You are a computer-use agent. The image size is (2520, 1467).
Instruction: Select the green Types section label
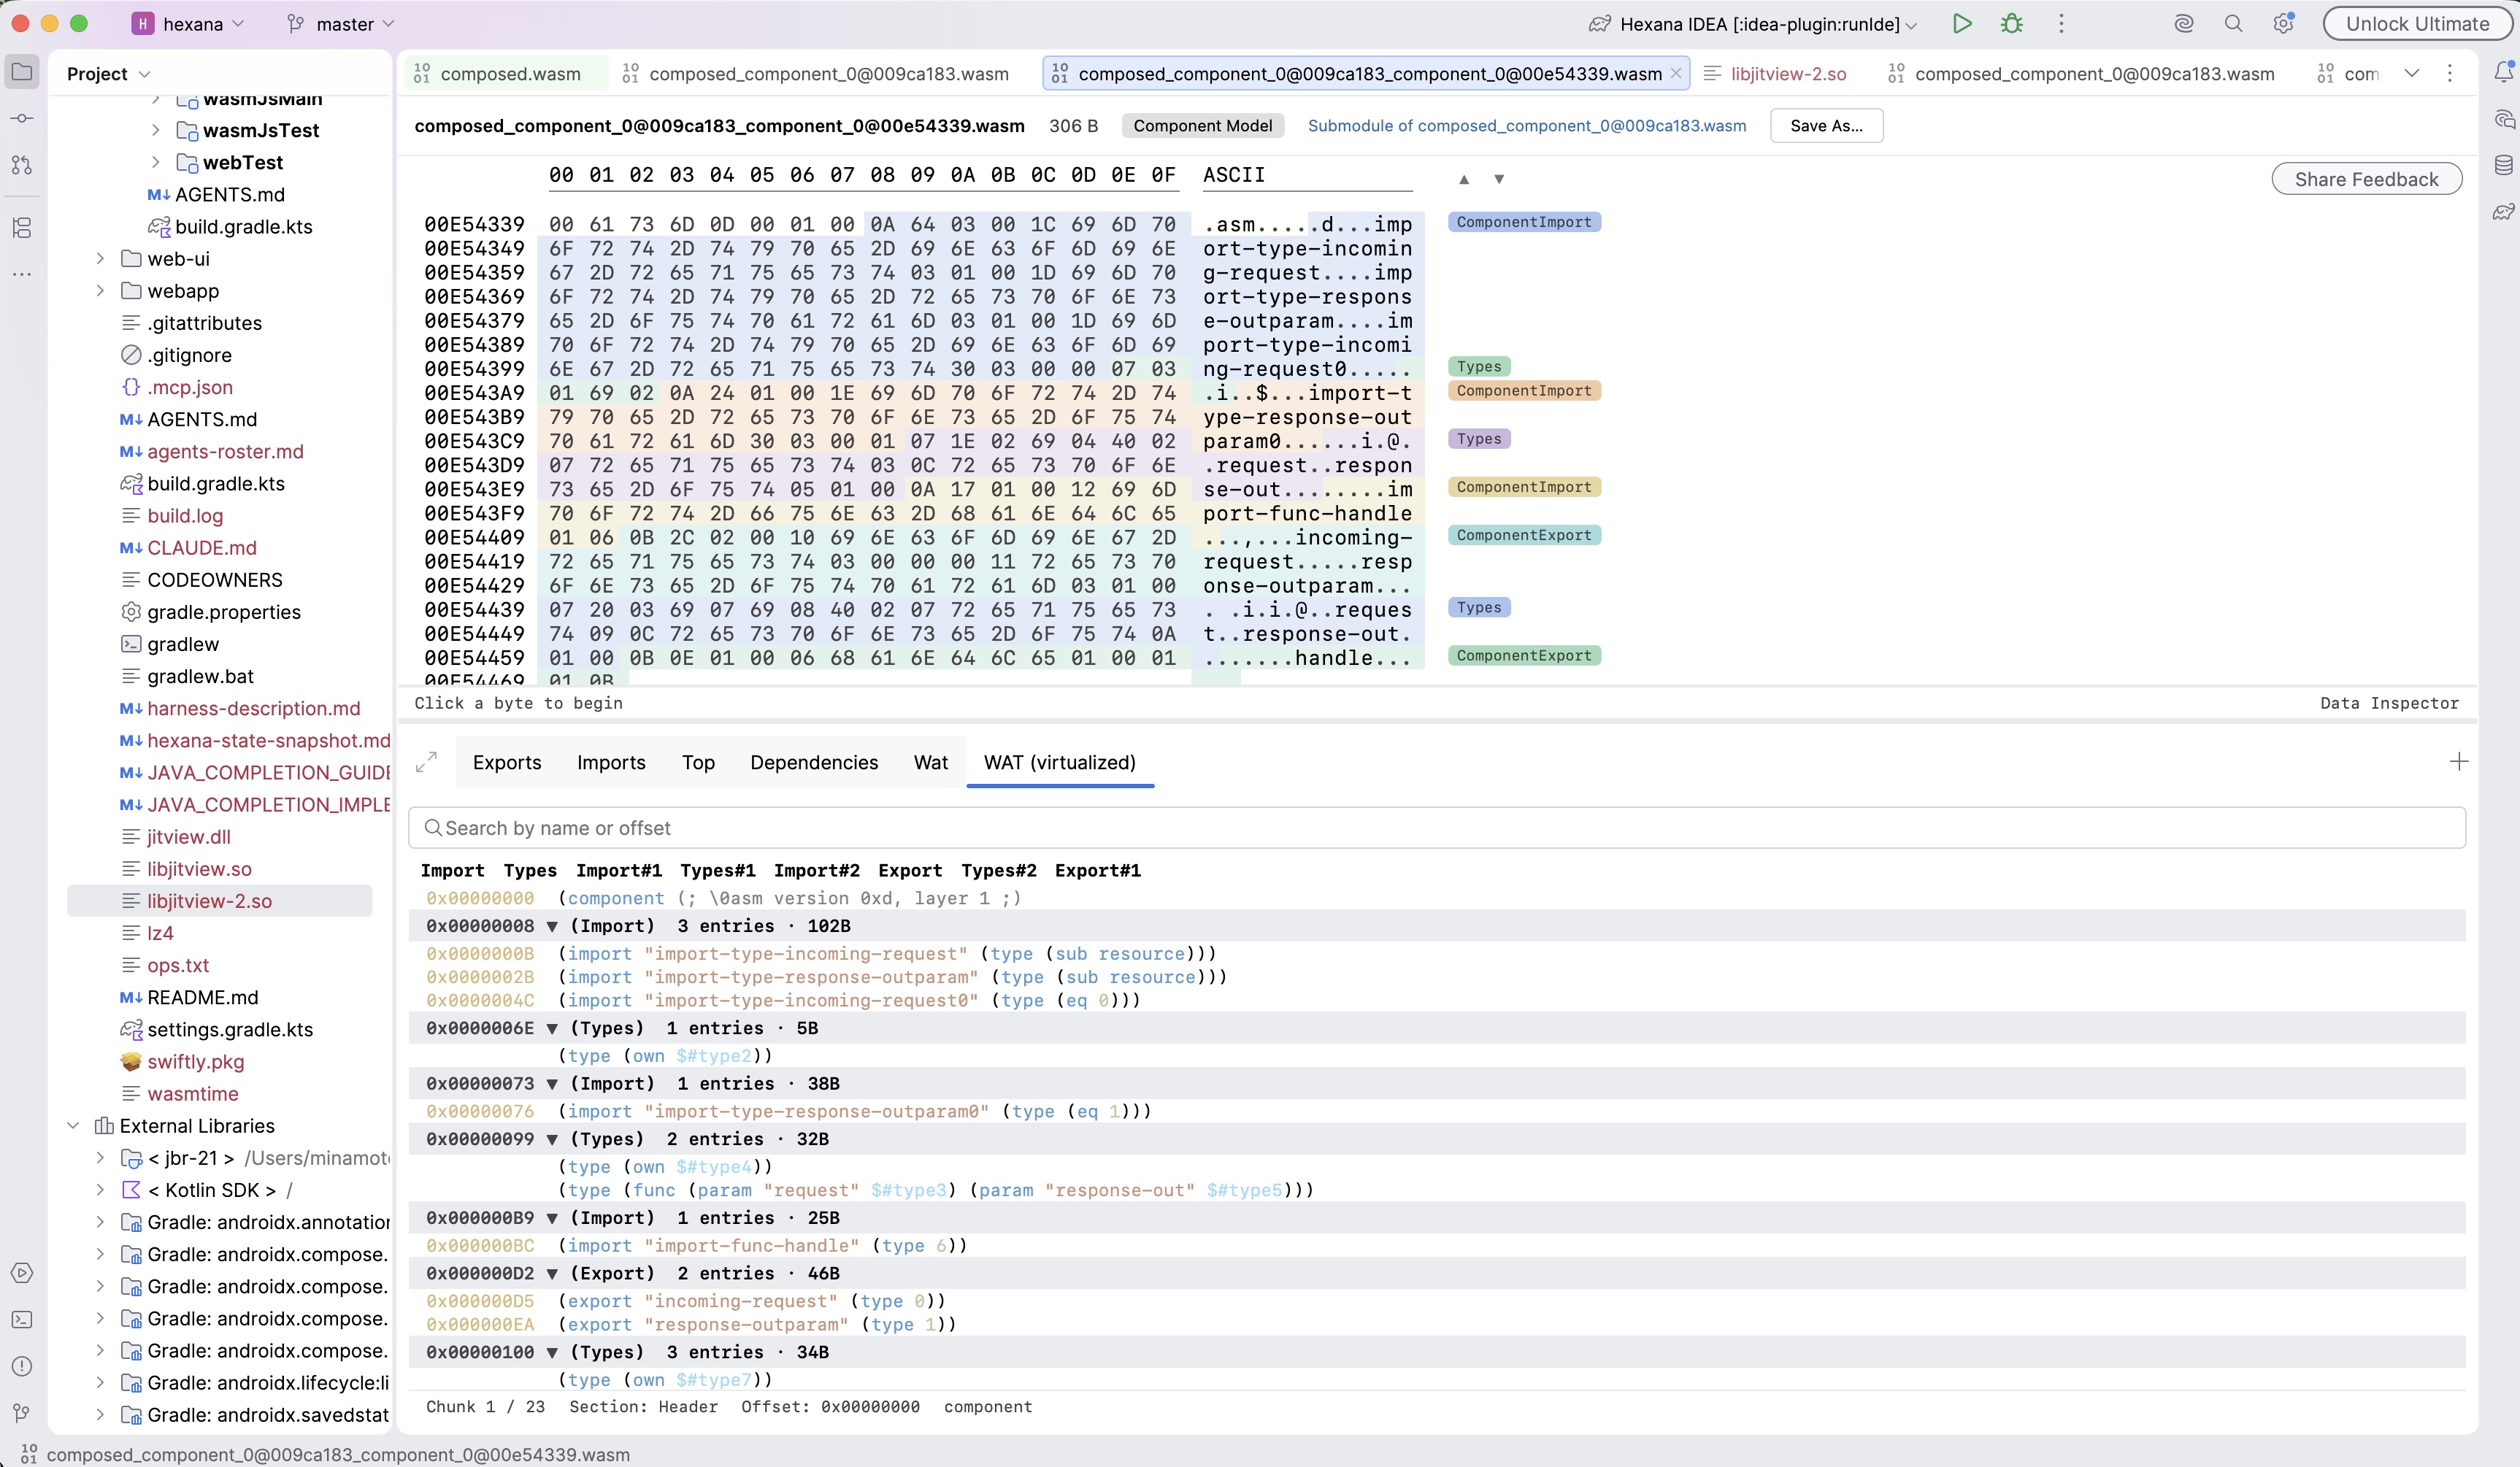1479,367
